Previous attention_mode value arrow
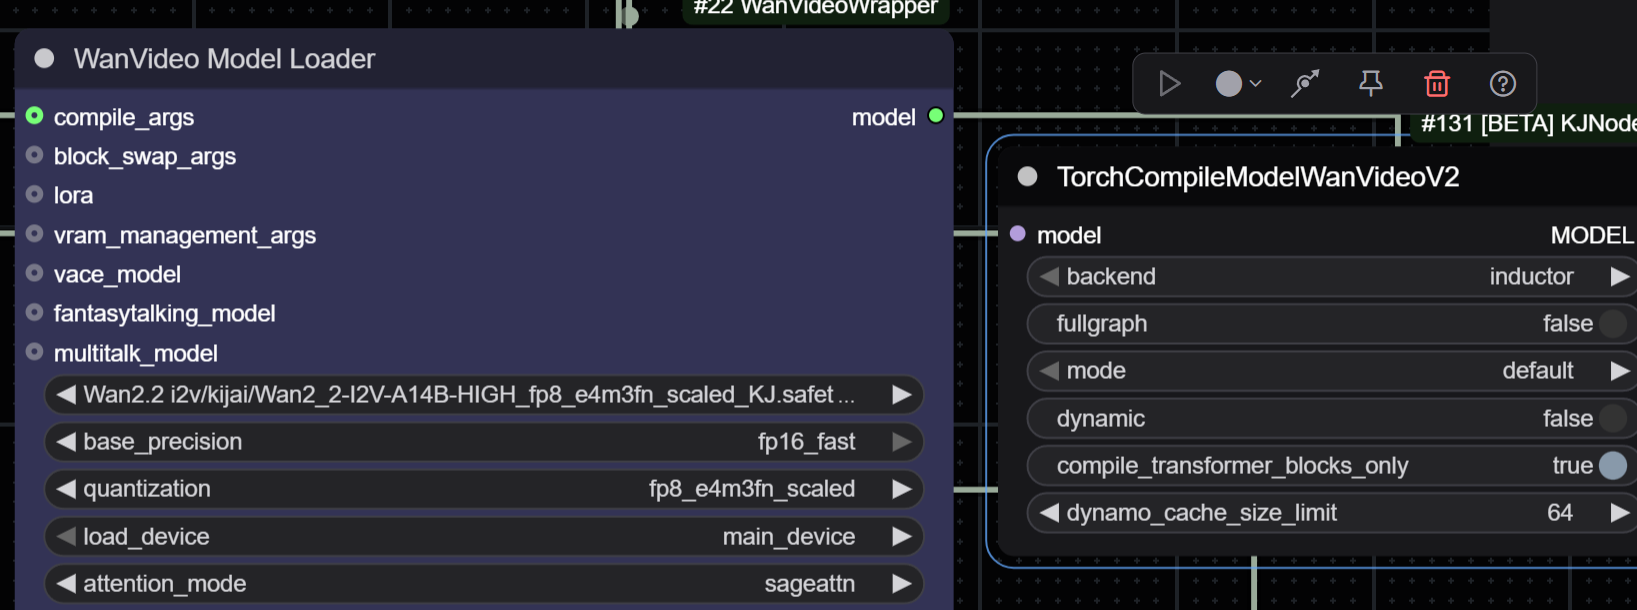This screenshot has height=610, width=1637. click(66, 584)
